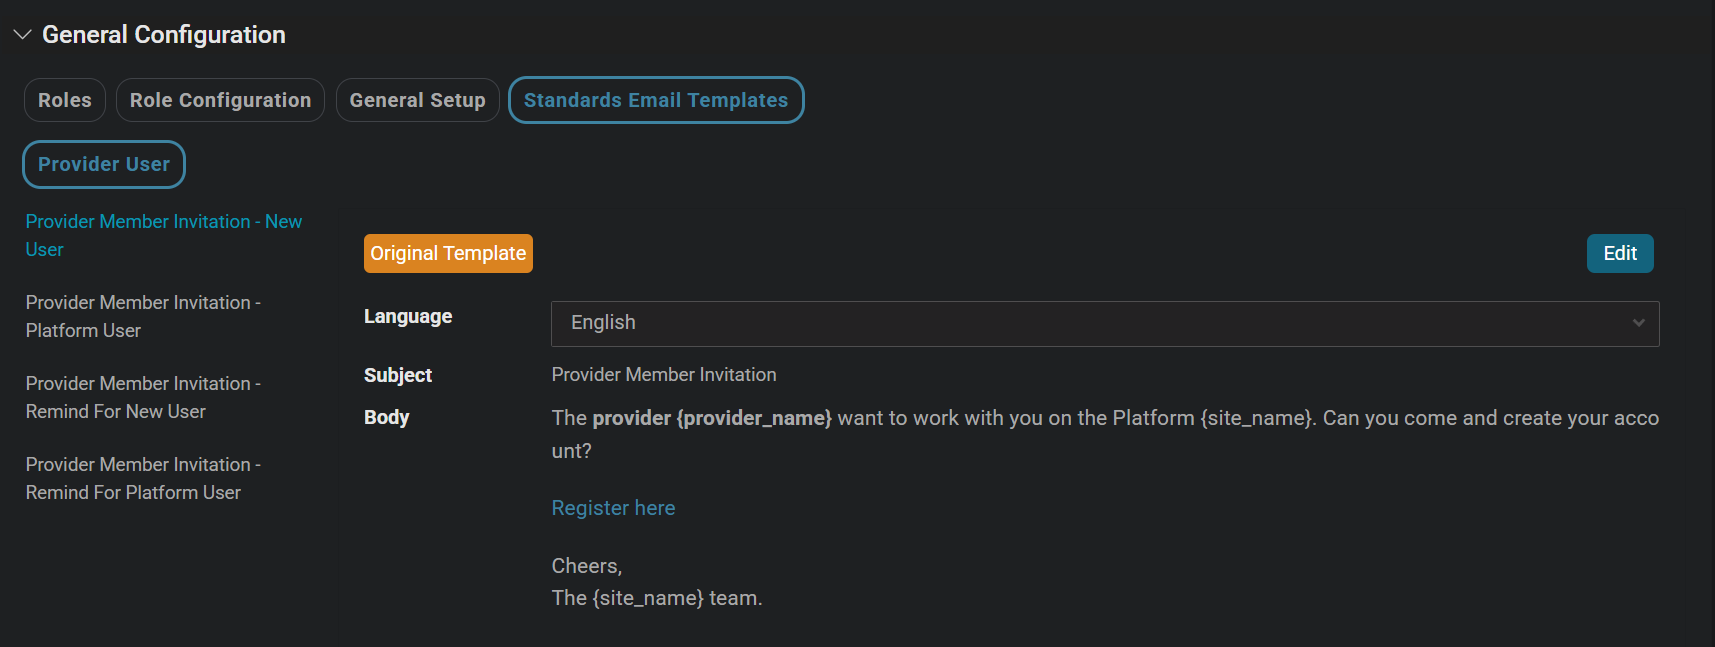Viewport: 1715px width, 647px height.
Task: Collapse the General Configuration chevron
Action: coord(22,35)
